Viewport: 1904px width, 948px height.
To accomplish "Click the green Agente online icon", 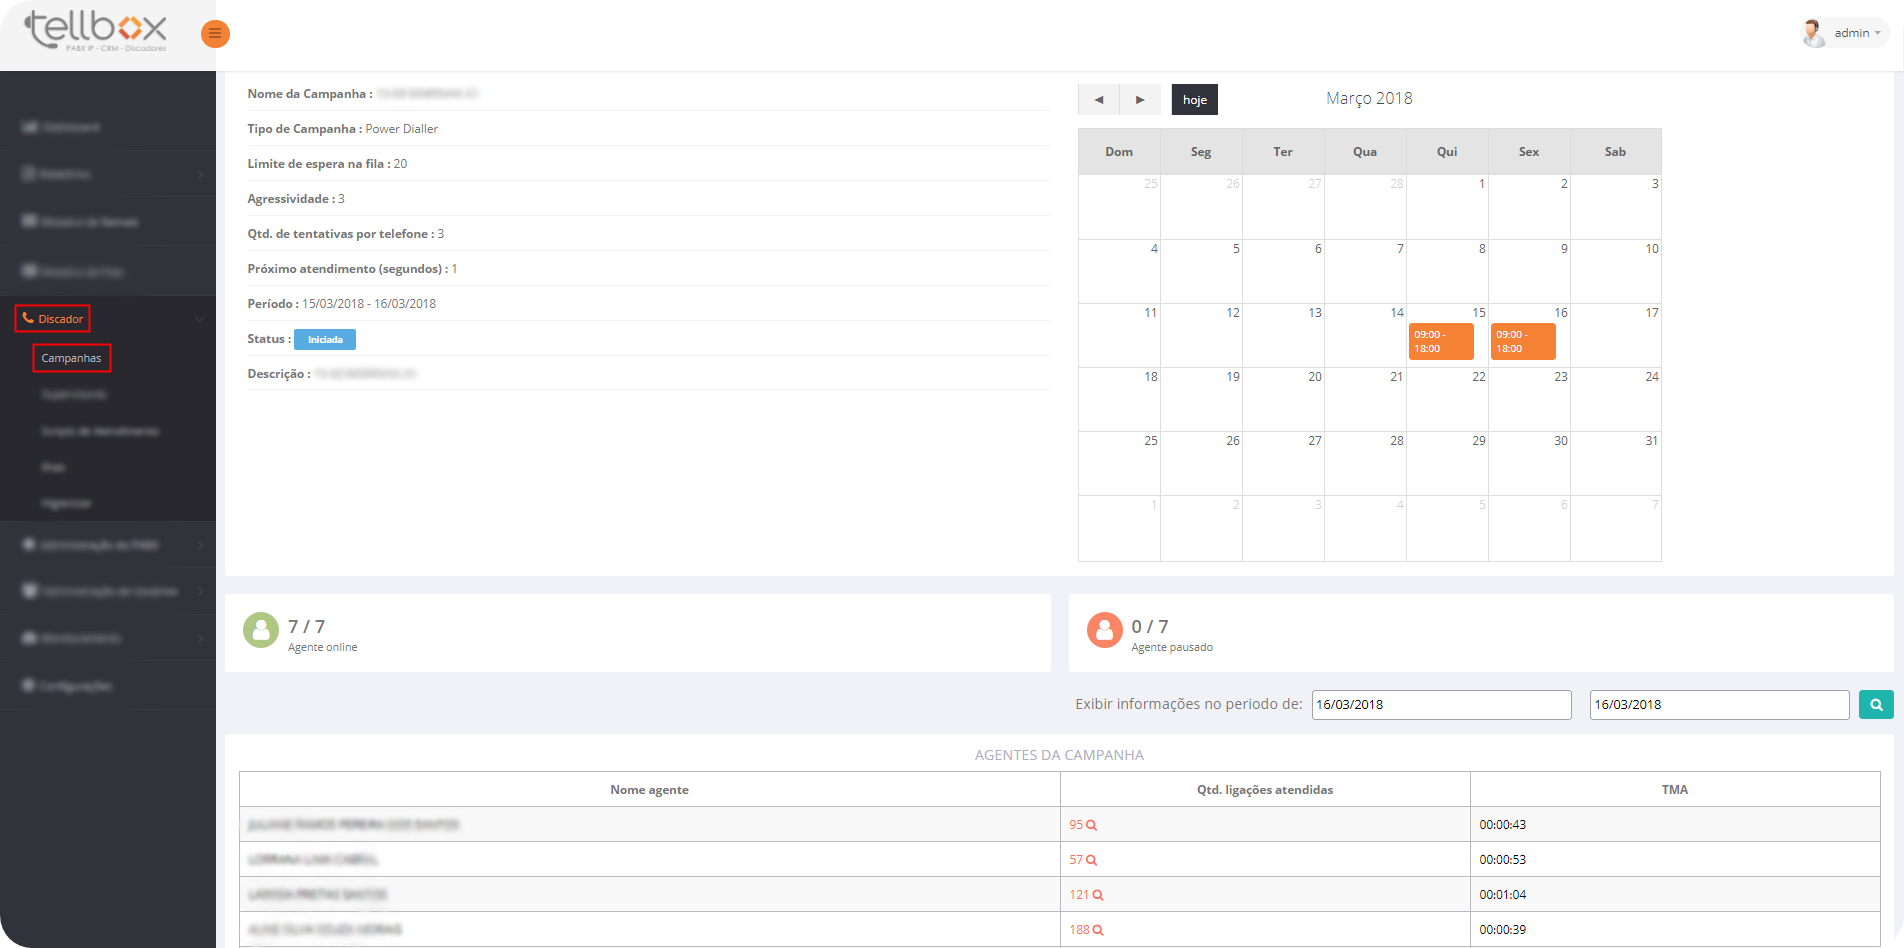I will click(261, 630).
